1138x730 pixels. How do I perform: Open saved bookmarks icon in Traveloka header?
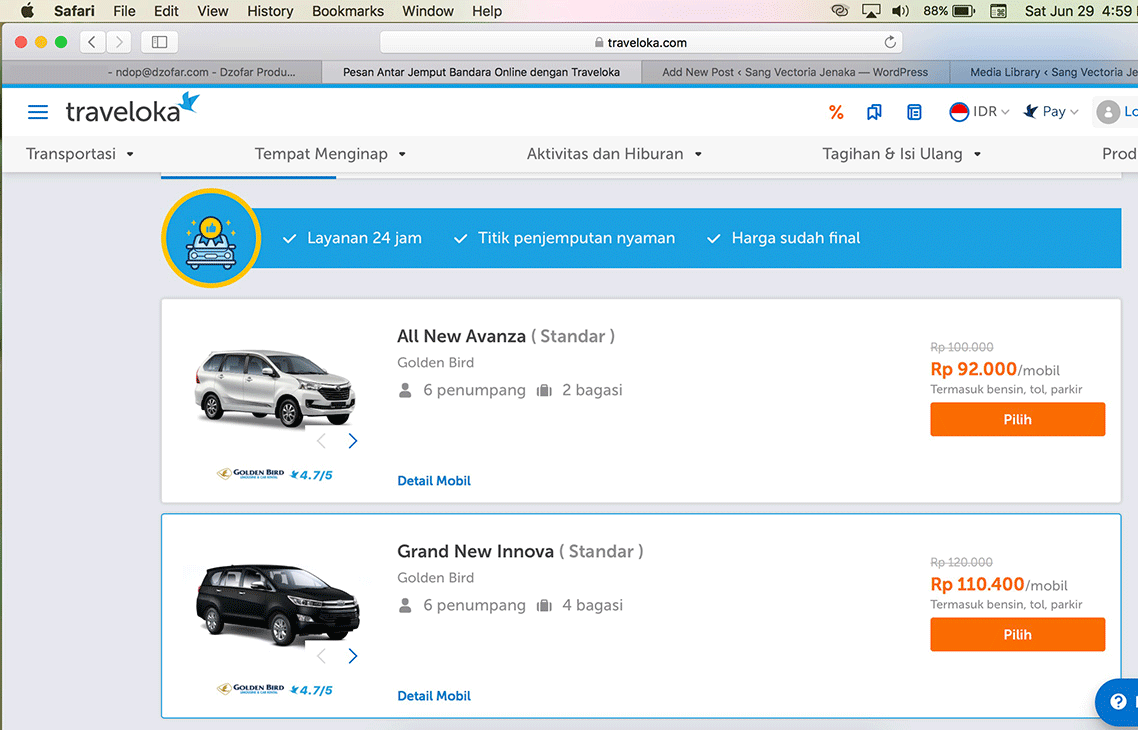pos(875,112)
